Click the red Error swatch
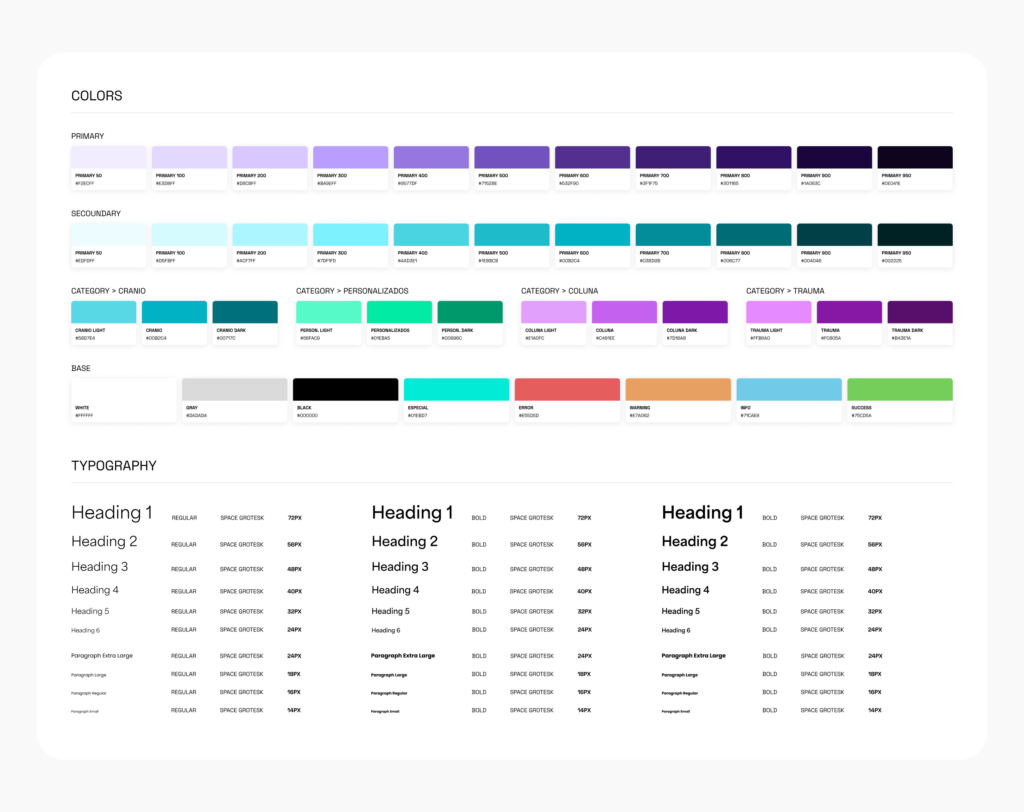Viewport: 1024px width, 812px height. click(x=567, y=389)
